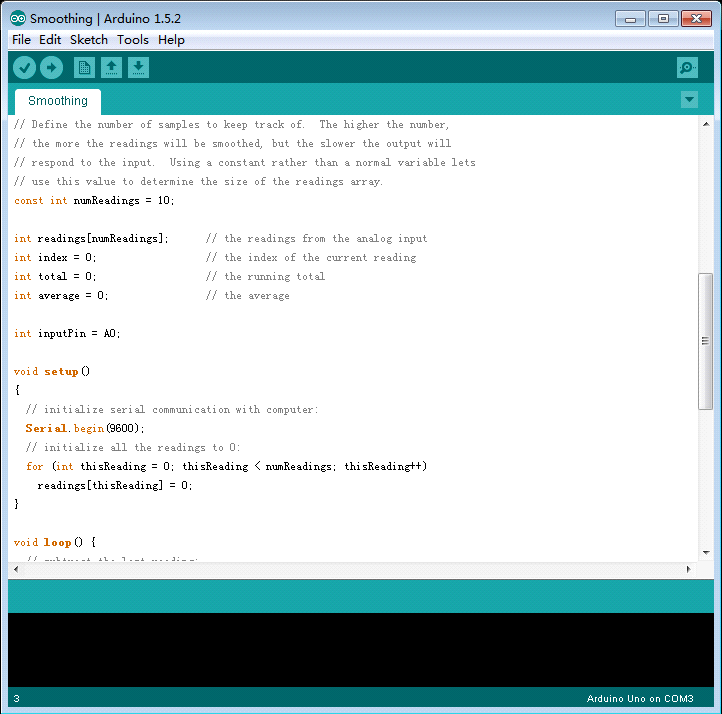Open the Tools menu
This screenshot has width=722, height=714.
point(132,40)
